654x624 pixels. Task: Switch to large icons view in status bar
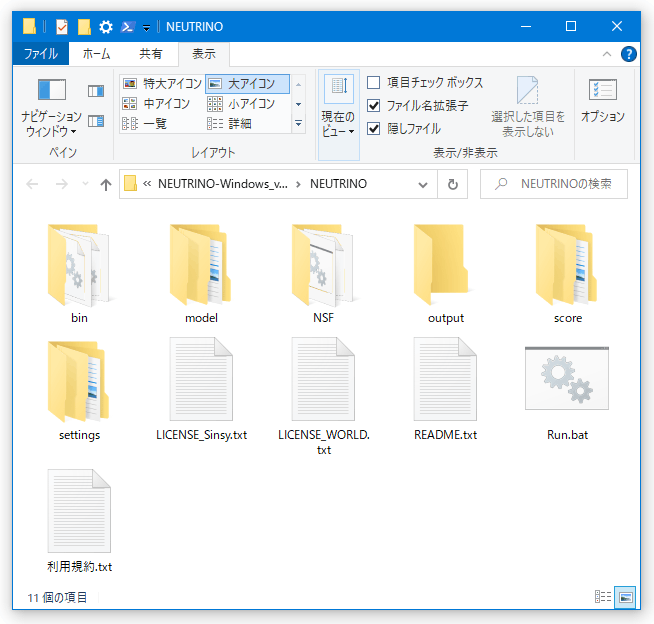click(x=625, y=597)
